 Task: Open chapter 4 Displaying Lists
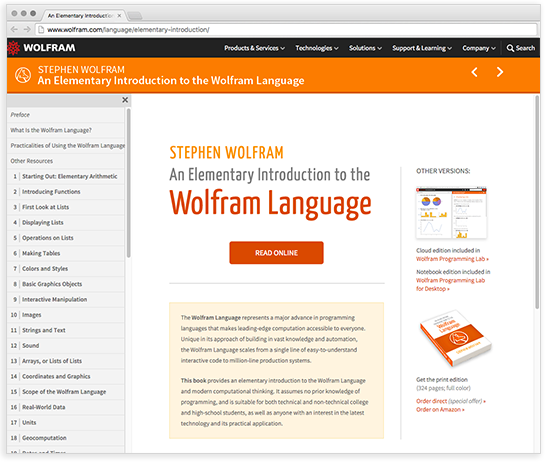click(x=66, y=222)
